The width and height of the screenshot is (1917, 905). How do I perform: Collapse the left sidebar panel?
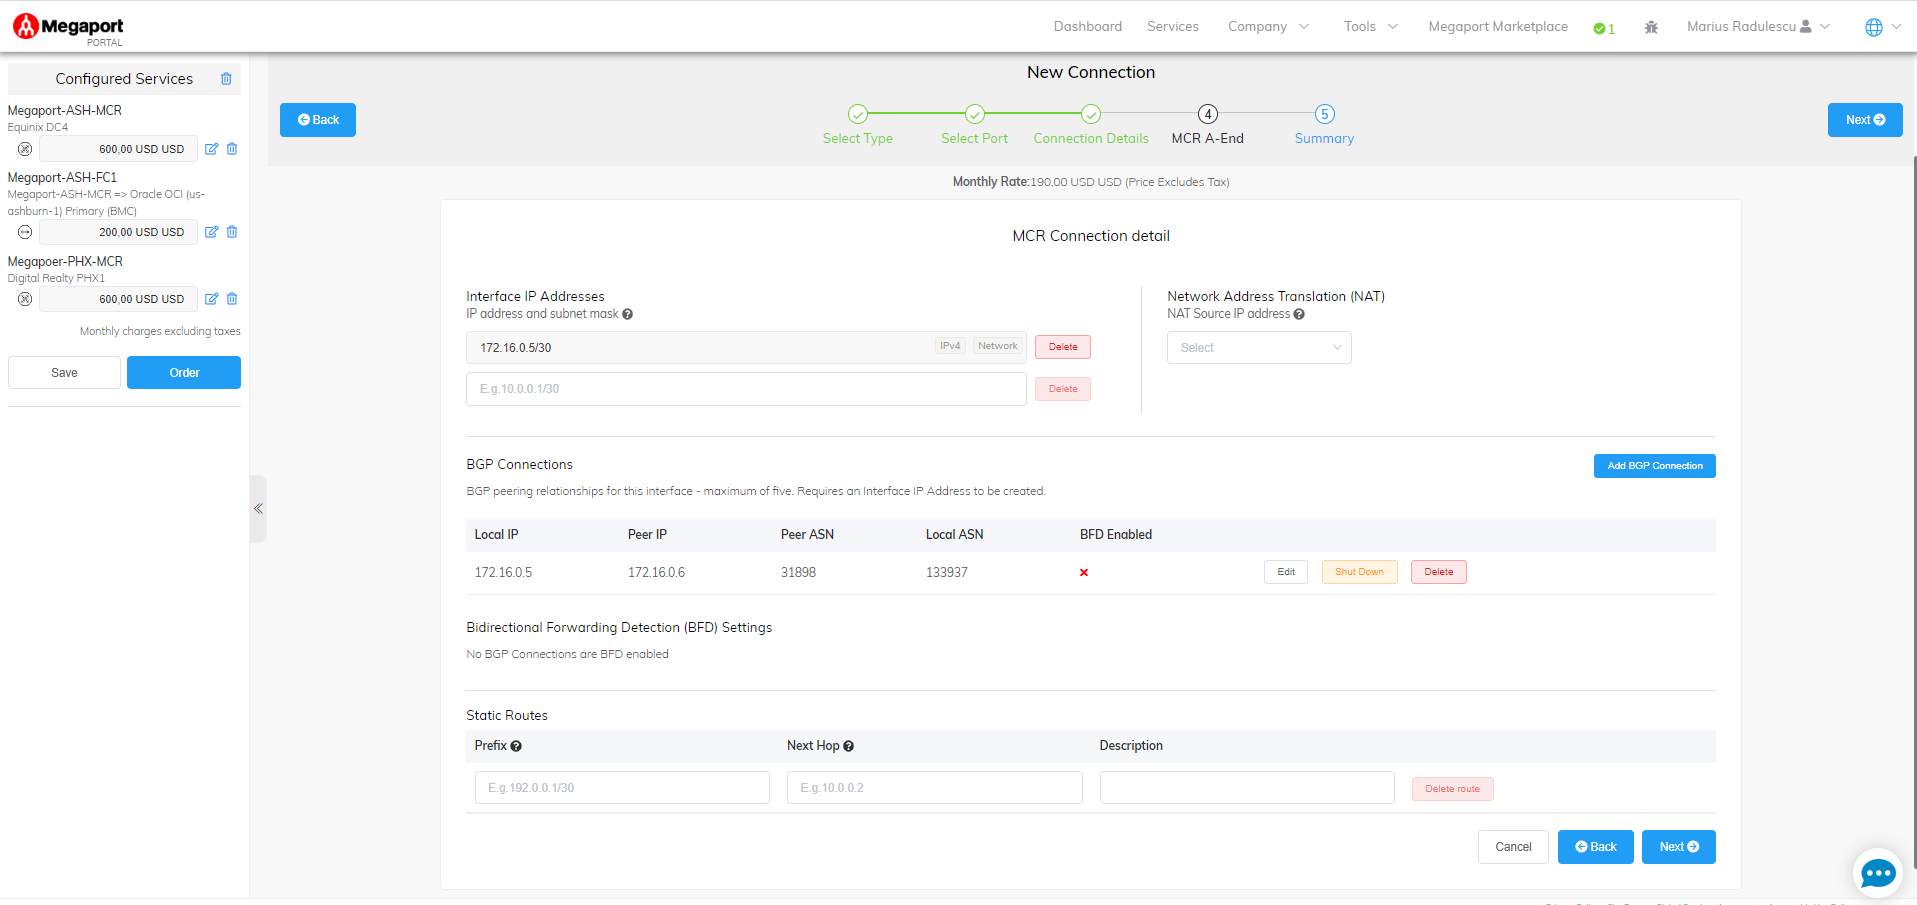tap(258, 509)
